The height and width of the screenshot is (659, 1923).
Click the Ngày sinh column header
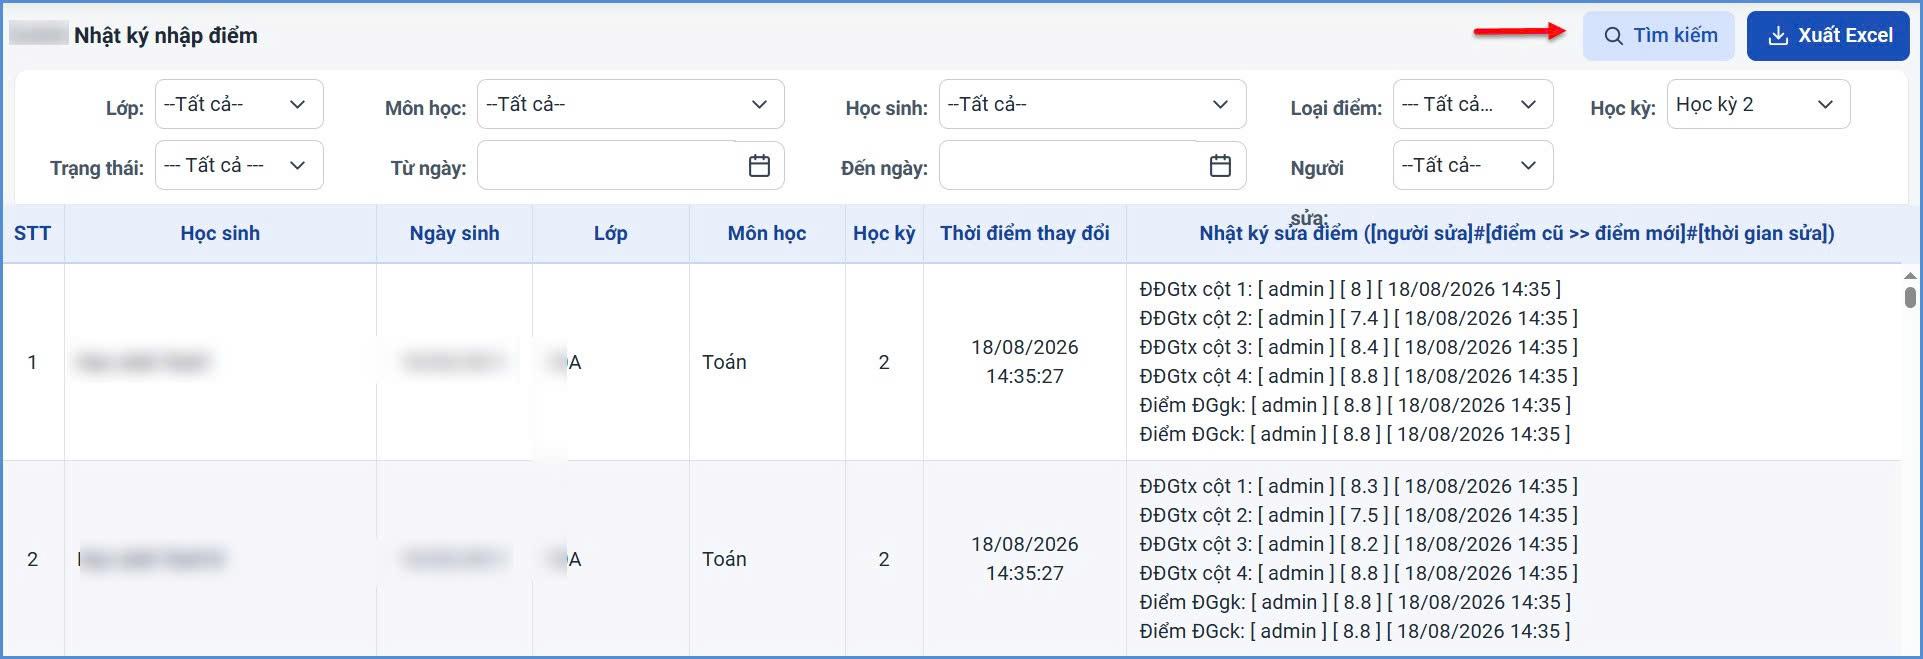(x=454, y=234)
